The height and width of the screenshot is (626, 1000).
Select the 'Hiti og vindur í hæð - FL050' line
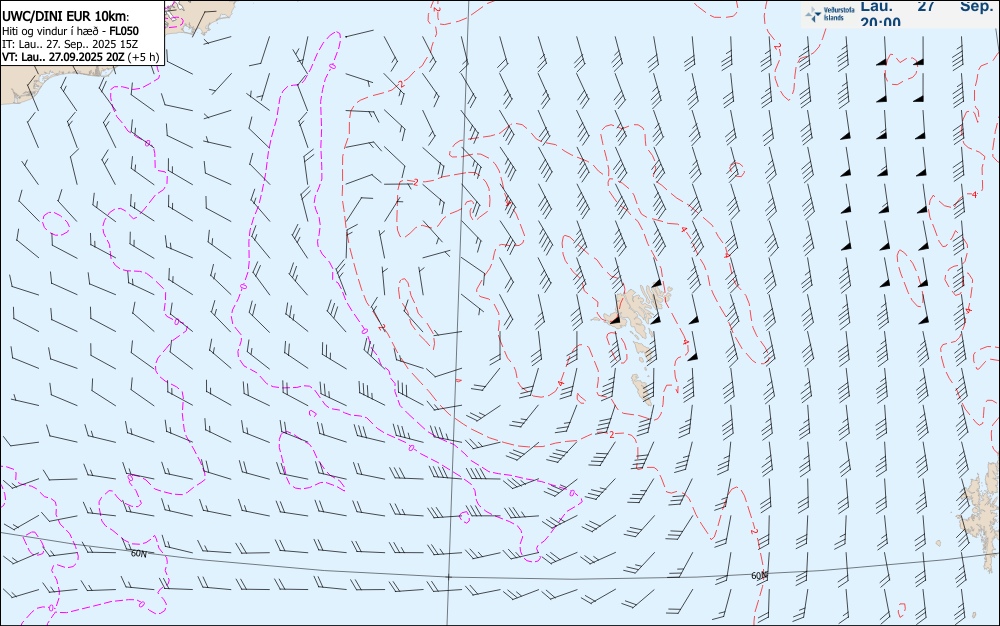pos(70,31)
